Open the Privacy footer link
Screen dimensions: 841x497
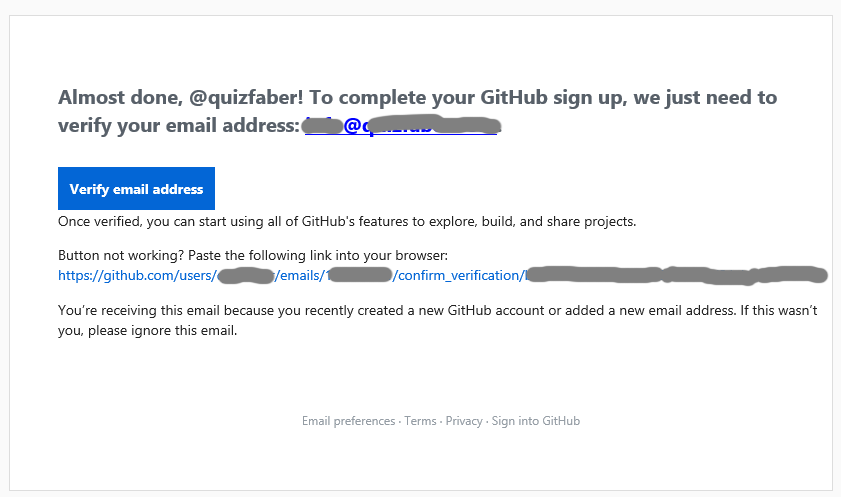tap(464, 421)
